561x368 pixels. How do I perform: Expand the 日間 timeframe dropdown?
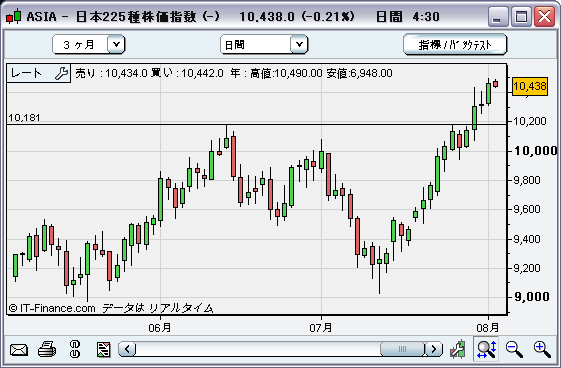point(299,45)
